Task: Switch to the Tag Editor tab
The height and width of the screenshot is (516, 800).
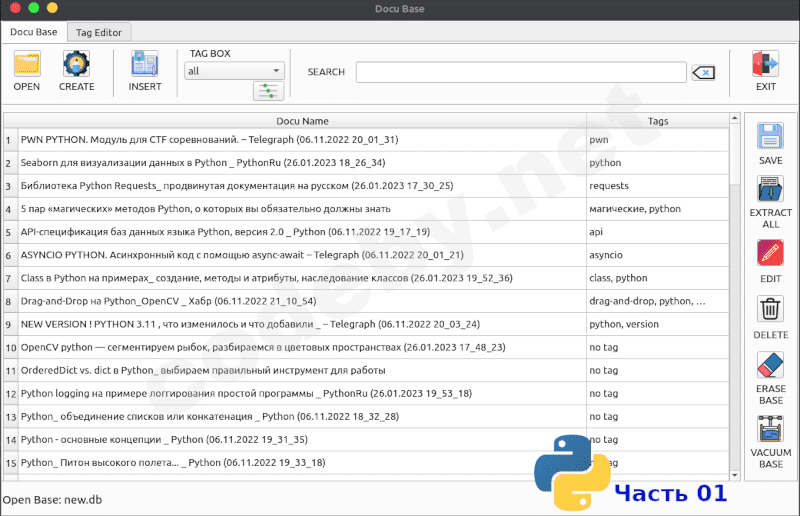Action: coord(99,32)
